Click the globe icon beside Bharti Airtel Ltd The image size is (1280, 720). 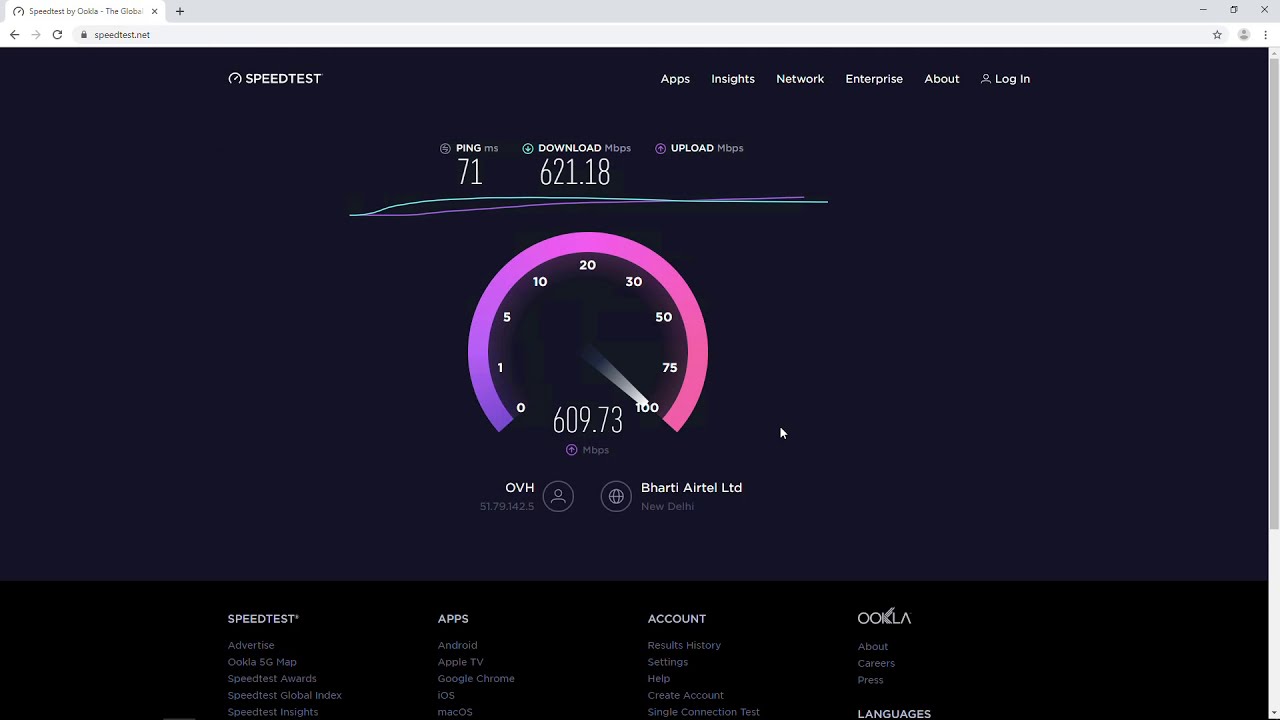(616, 496)
